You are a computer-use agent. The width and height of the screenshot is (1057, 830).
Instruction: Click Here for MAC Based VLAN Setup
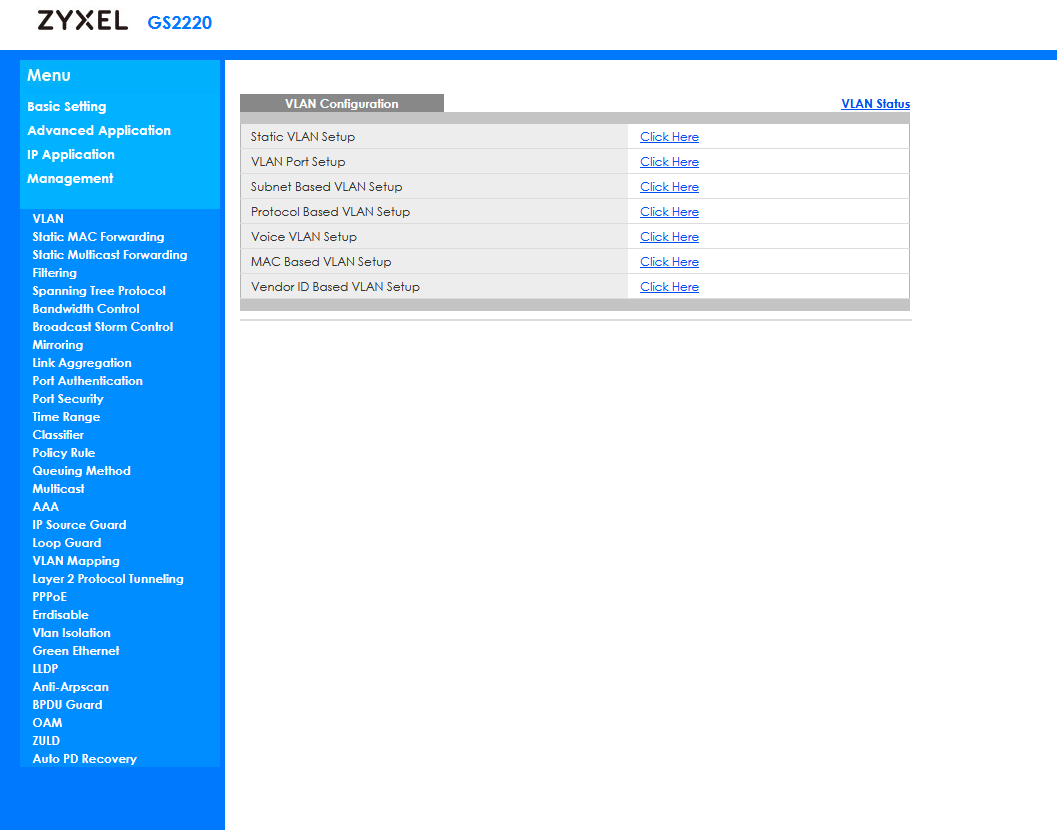click(669, 262)
